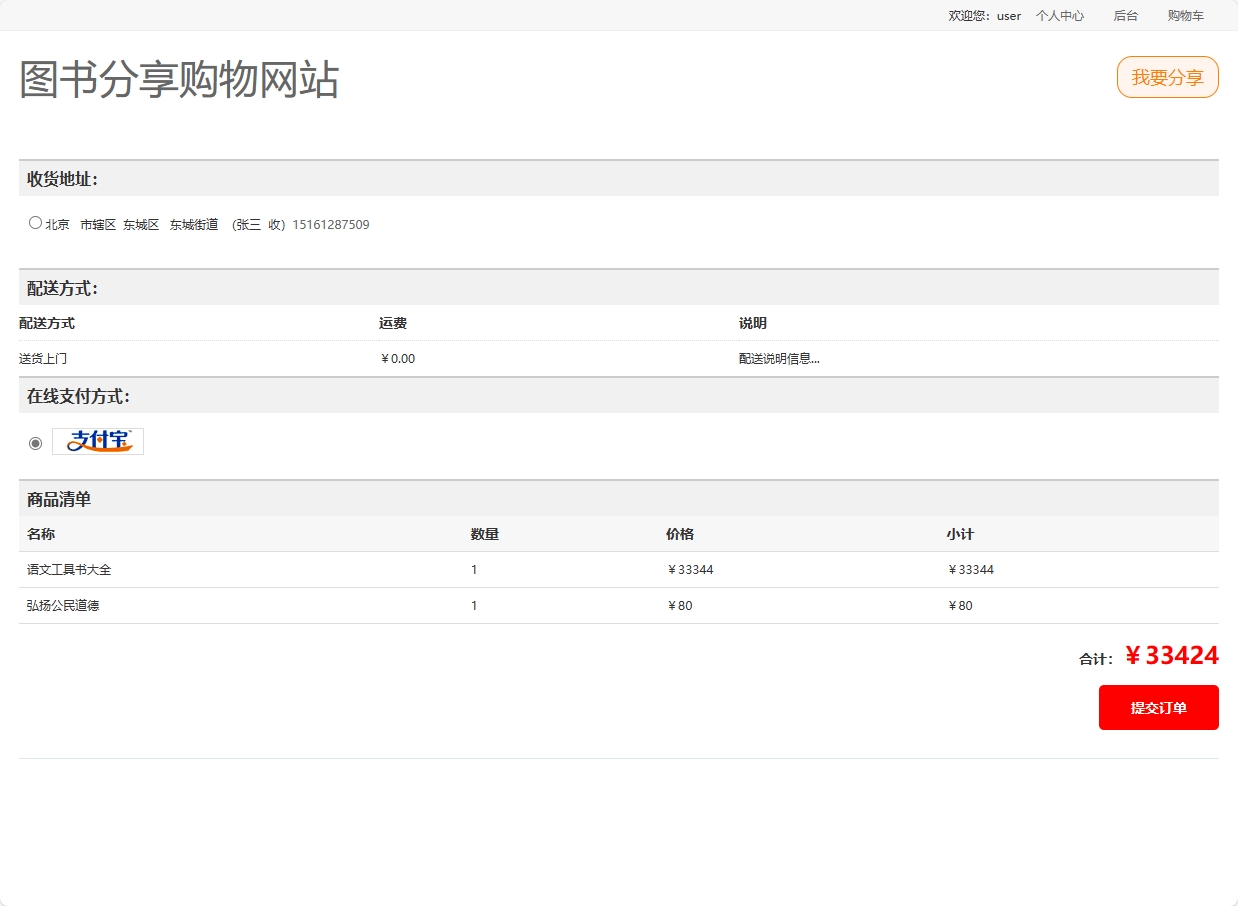Select the Alipay payment radio button
The height and width of the screenshot is (906, 1238).
tap(36, 443)
